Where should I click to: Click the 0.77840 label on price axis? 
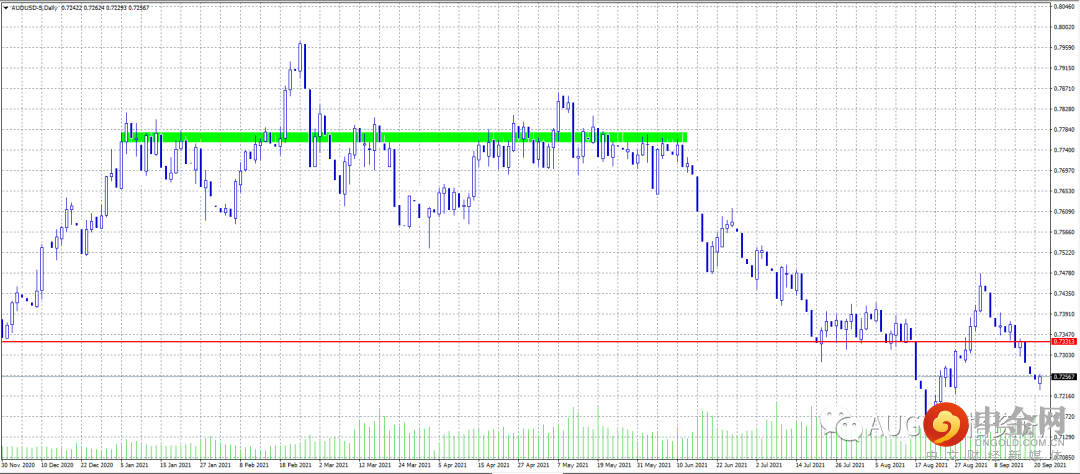[x=1063, y=129]
